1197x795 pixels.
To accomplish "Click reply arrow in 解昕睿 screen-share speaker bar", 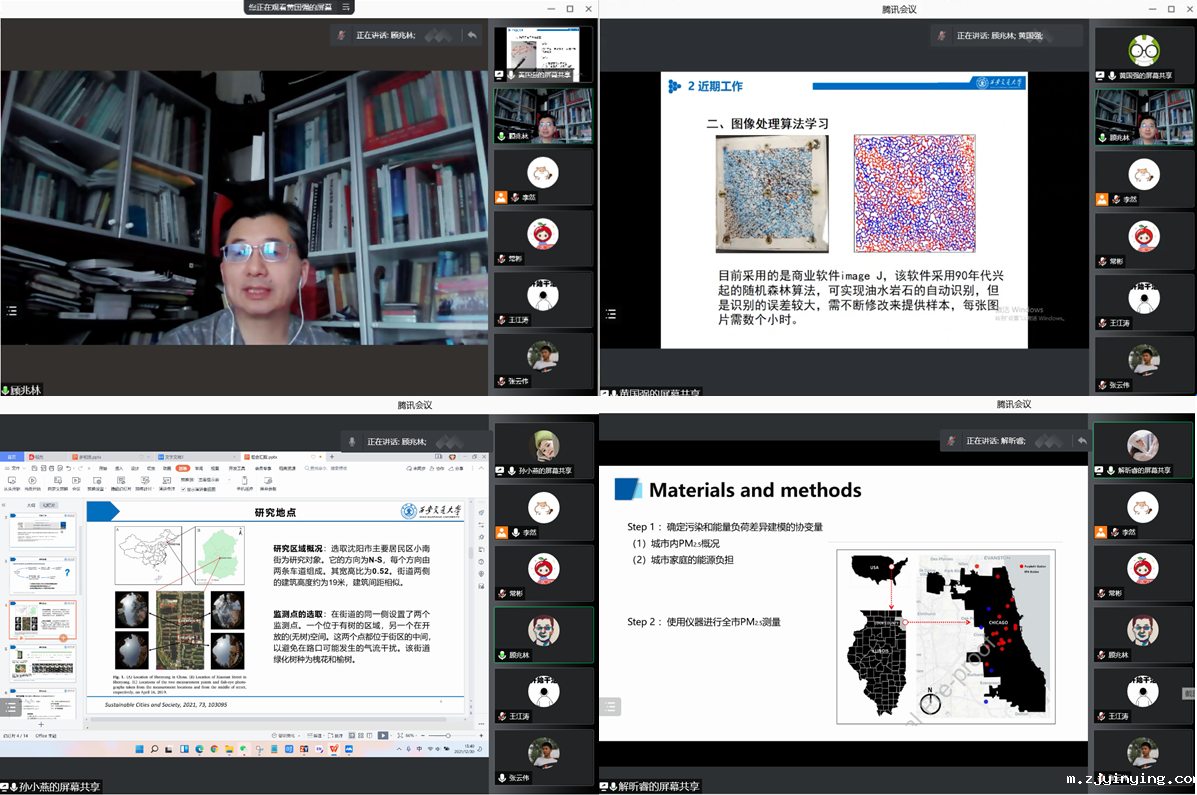I will tap(1080, 441).
